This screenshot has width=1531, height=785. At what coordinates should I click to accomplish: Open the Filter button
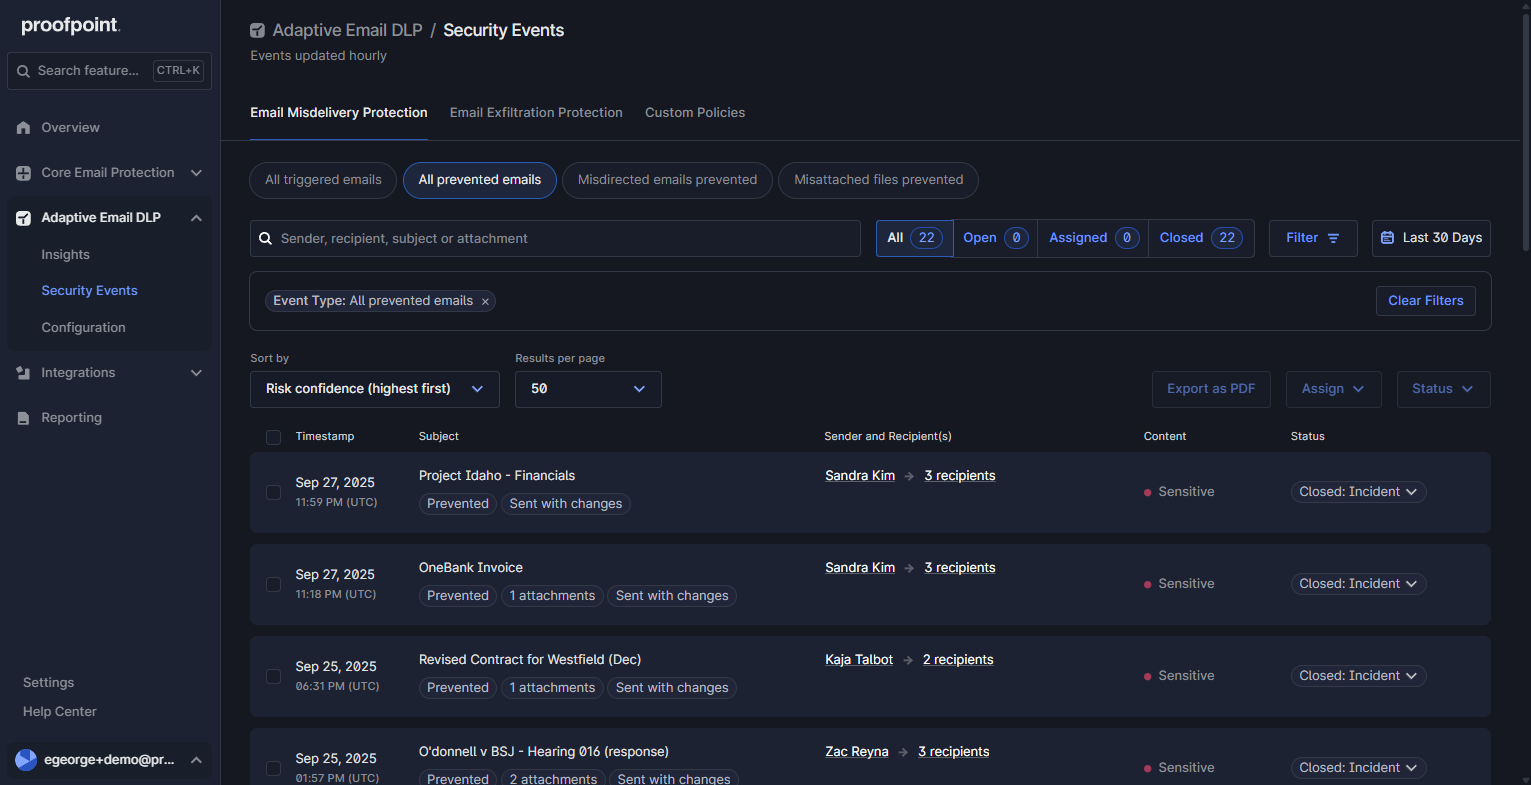click(x=1313, y=238)
